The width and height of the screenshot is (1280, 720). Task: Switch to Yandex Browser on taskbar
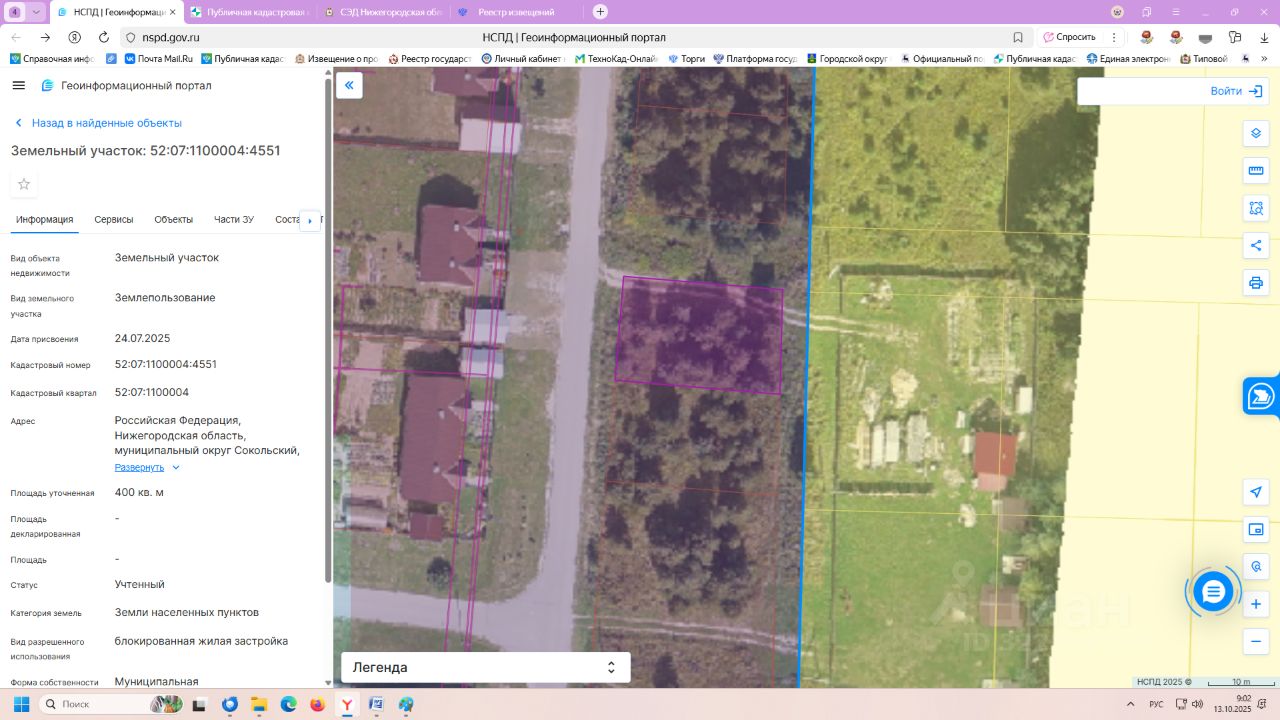tap(347, 704)
